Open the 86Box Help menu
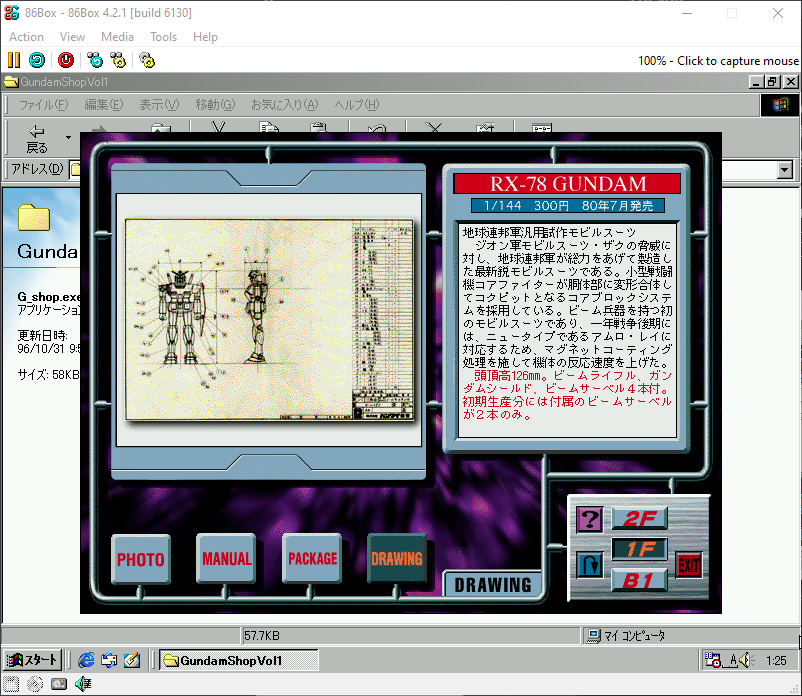 205,37
